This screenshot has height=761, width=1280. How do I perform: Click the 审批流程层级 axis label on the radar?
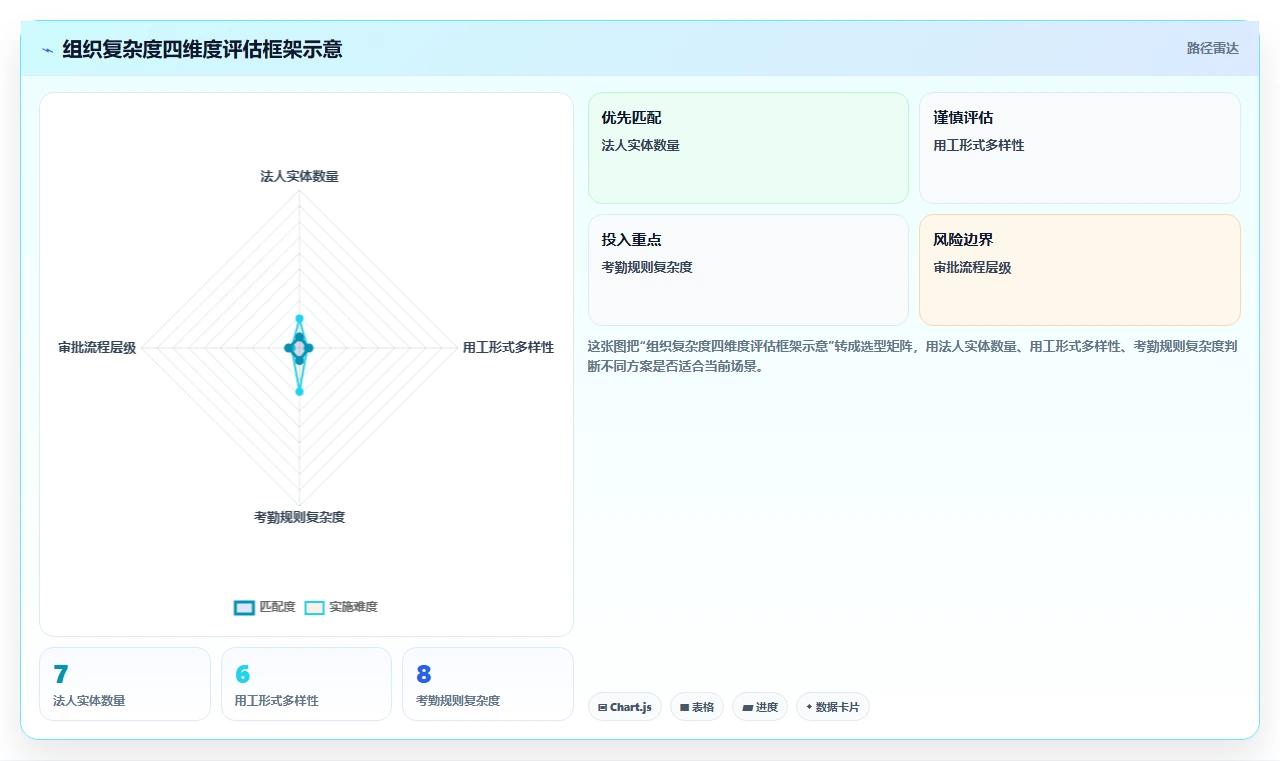pos(97,347)
